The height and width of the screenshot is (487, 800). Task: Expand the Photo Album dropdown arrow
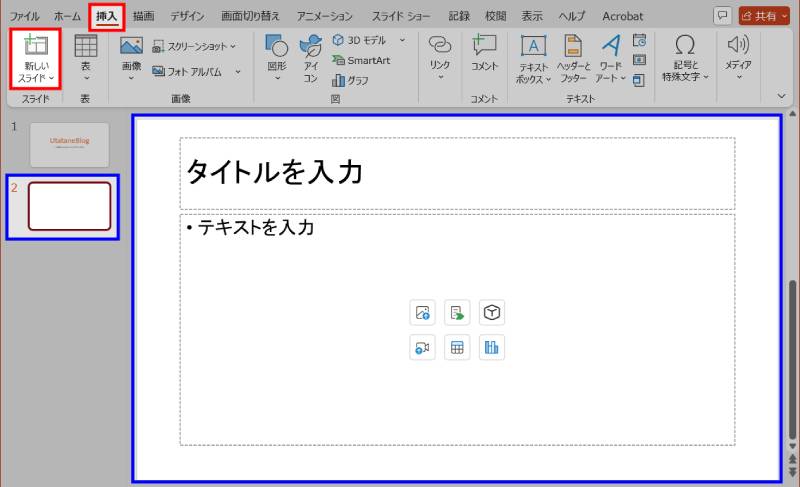tap(238, 71)
